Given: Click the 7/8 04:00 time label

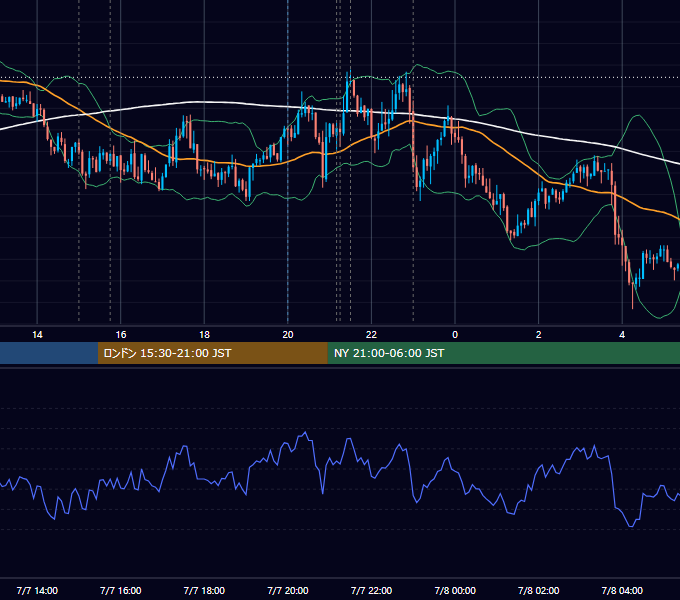Looking at the screenshot, I should click(622, 590).
